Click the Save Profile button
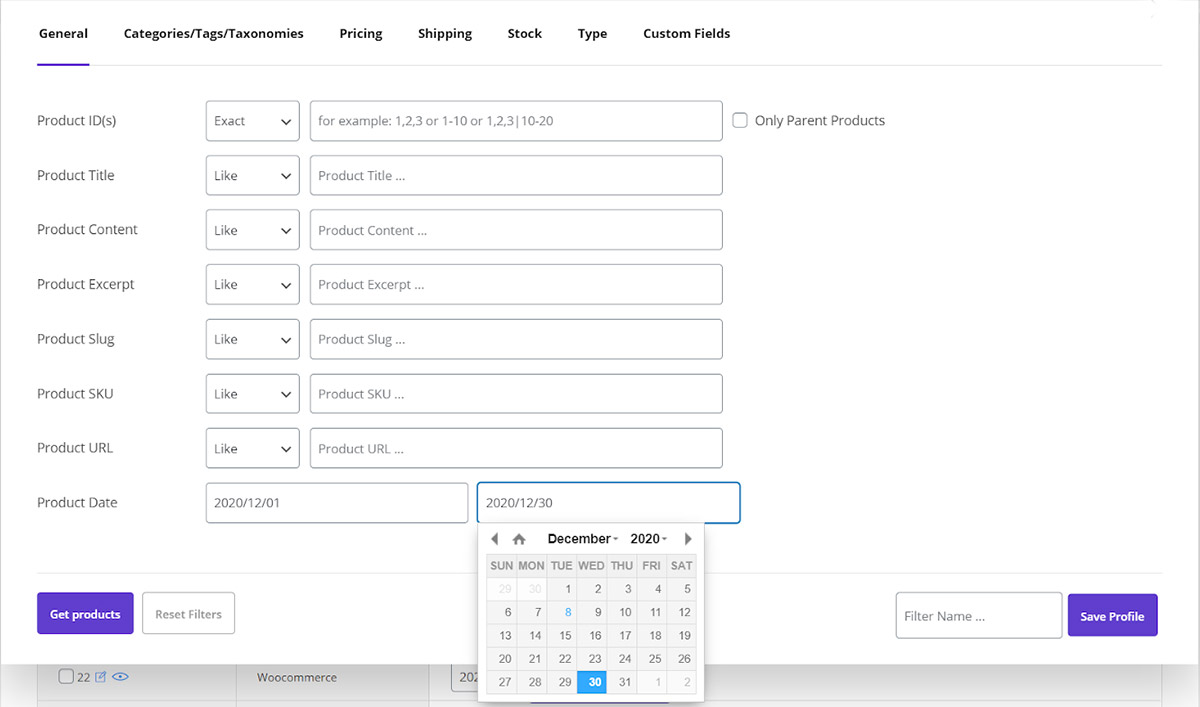Screen dimensions: 1200x707 [1112, 616]
